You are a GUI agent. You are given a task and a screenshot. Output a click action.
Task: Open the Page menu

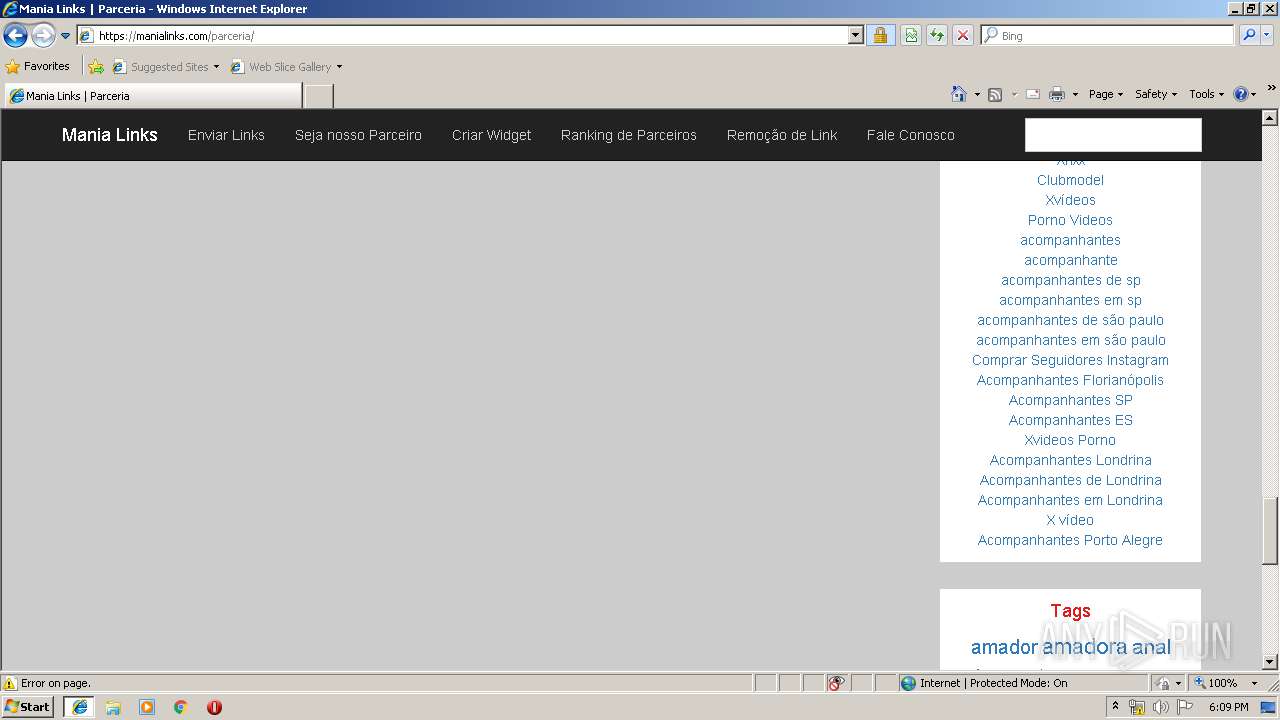pyautogui.click(x=1106, y=94)
